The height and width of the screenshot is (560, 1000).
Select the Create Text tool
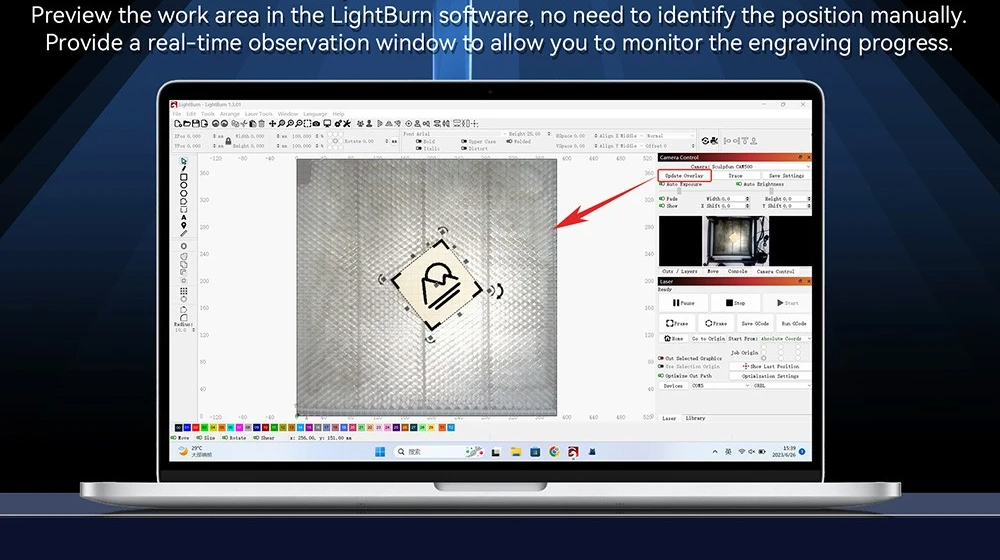(x=184, y=217)
